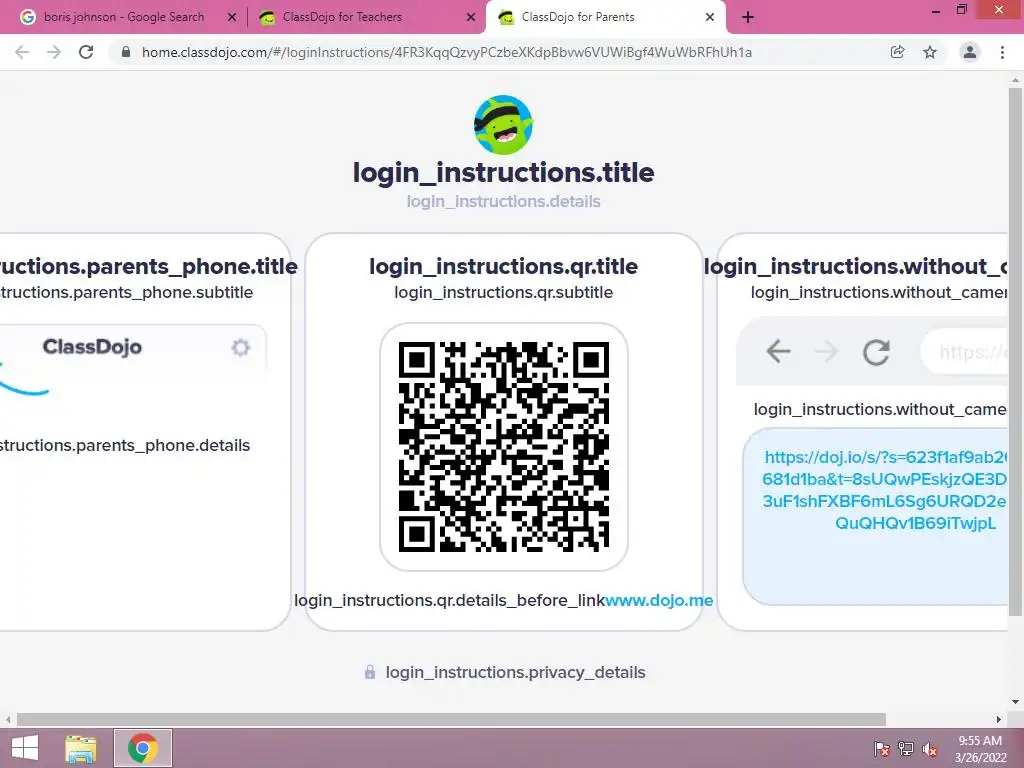Screen dimensions: 1024x768
Task: Click the lock icon in address bar
Action: (126, 52)
